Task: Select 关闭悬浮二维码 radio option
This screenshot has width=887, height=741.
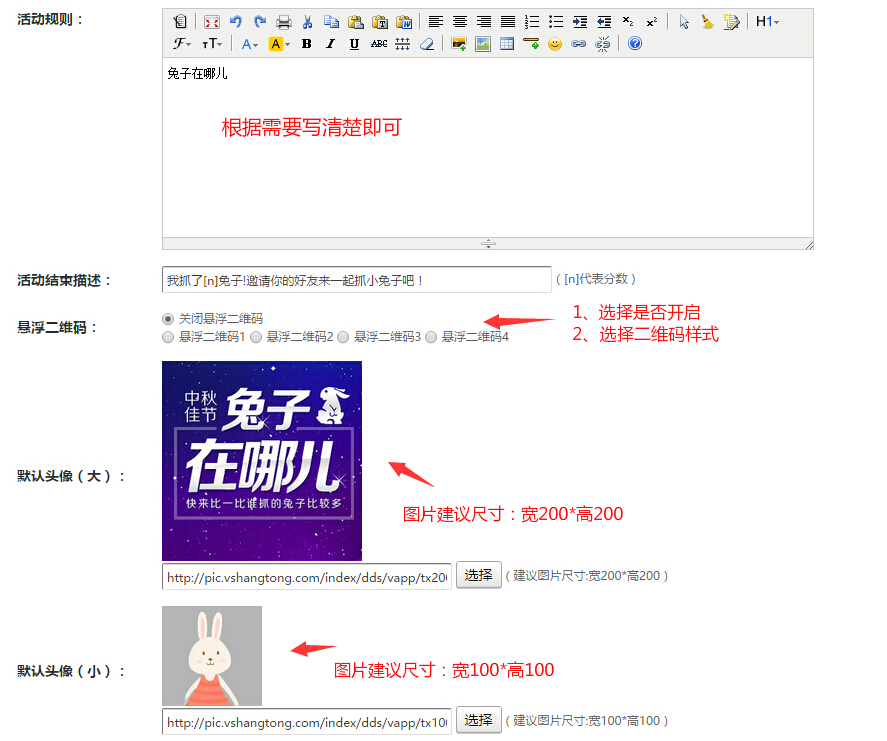Action: coord(168,318)
